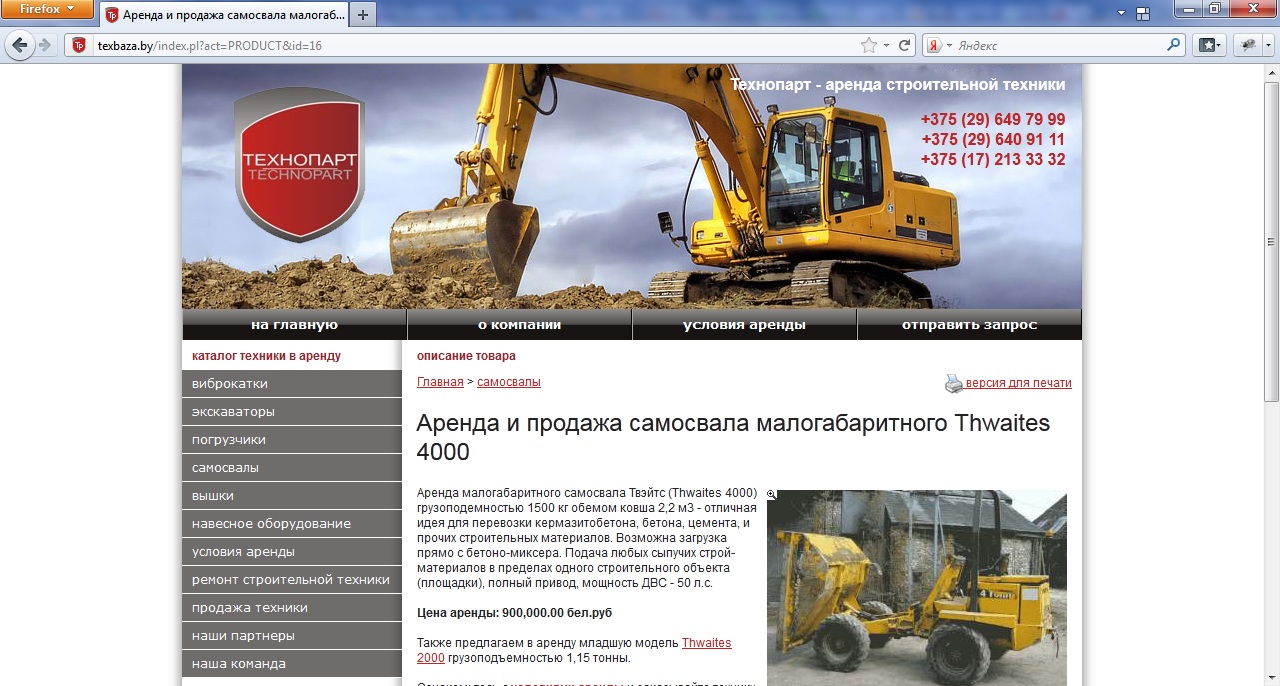The height and width of the screenshot is (686, 1280).
Task: Open a new tab with plus button
Action: (x=363, y=15)
